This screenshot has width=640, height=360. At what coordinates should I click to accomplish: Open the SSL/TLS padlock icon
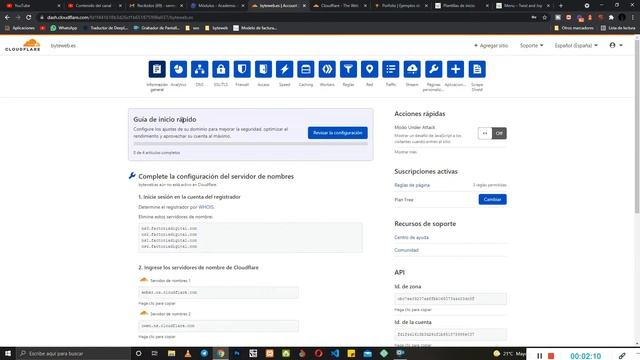221,69
